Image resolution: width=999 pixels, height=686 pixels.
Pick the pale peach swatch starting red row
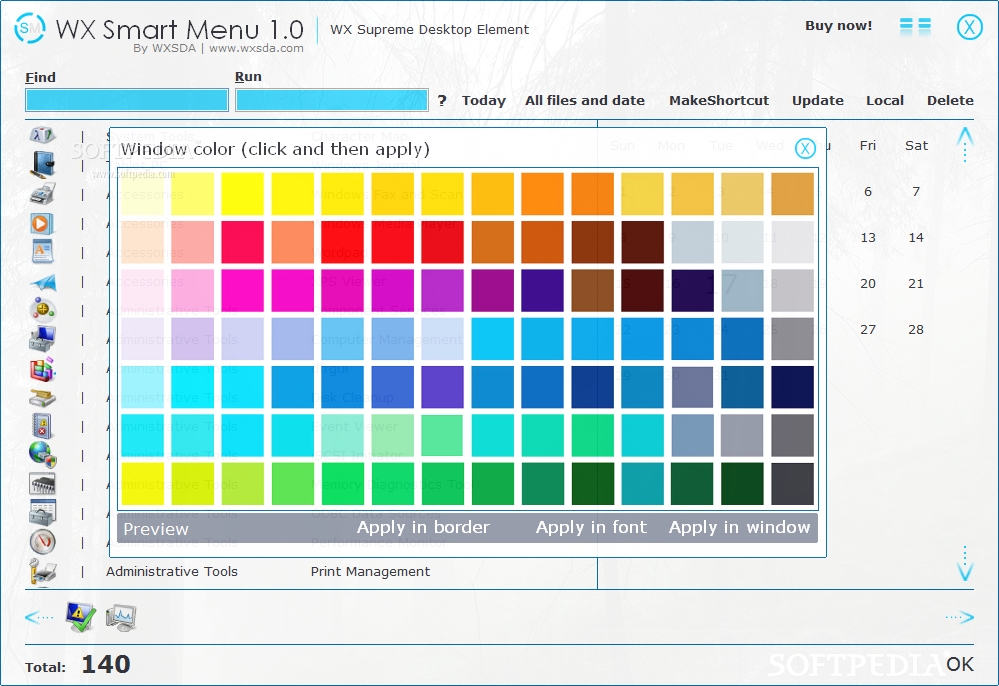pos(143,242)
